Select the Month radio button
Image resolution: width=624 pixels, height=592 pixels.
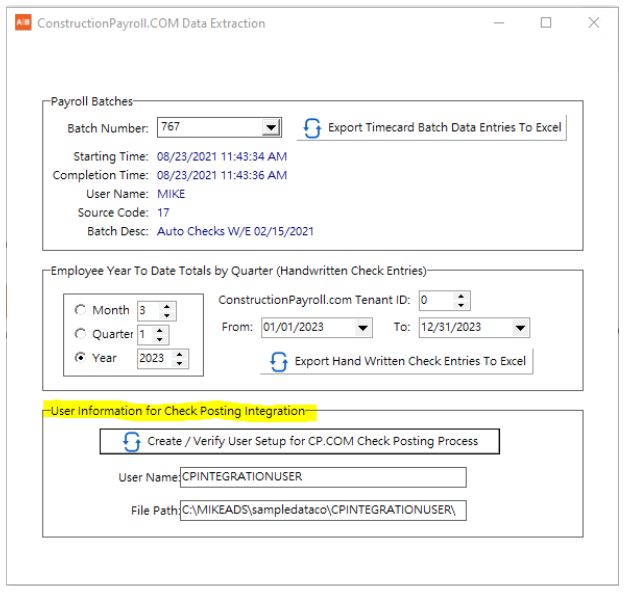pyautogui.click(x=80, y=310)
